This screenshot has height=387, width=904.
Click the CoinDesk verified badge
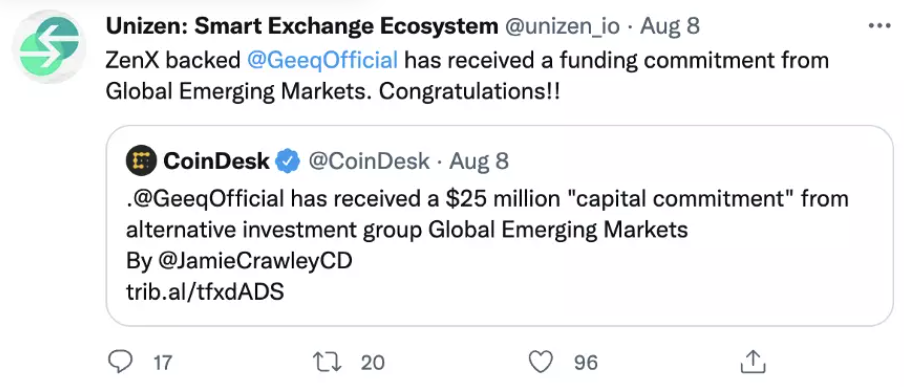(287, 161)
